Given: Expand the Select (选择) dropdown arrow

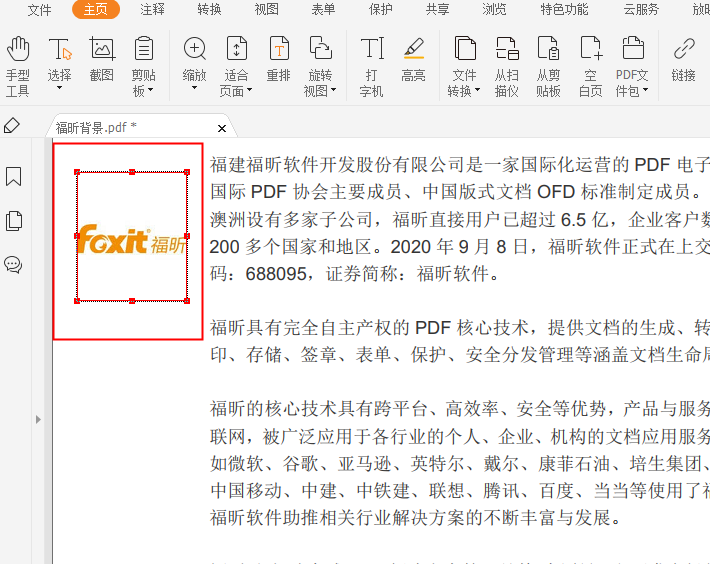Looking at the screenshot, I should click(x=59, y=88).
